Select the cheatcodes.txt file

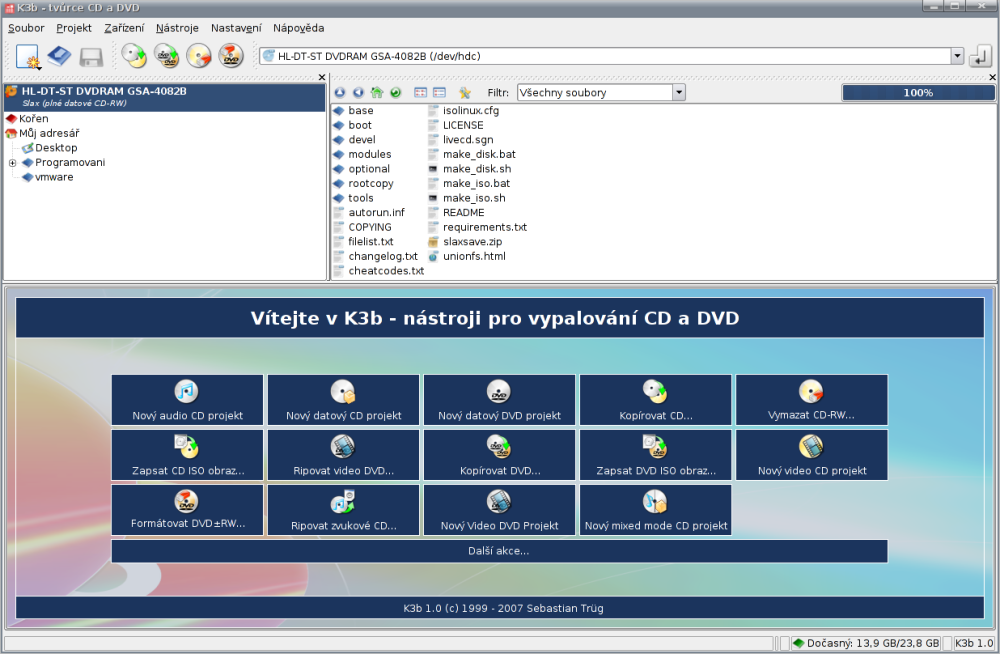(379, 271)
